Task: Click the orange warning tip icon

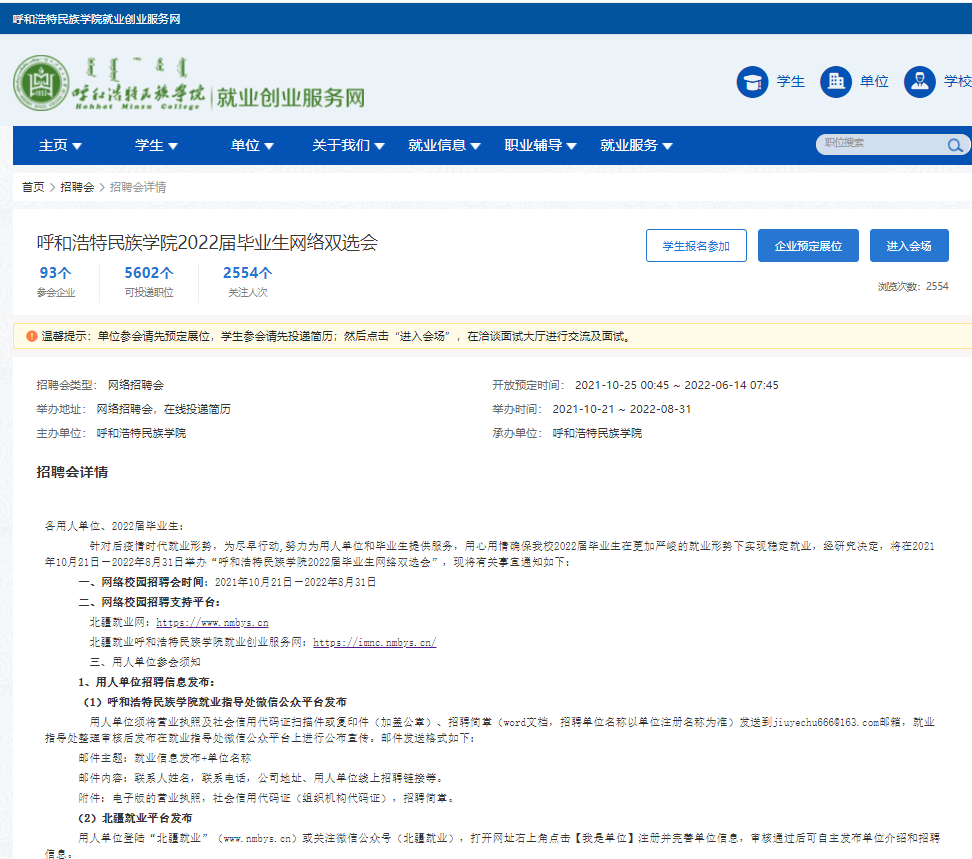Action: tap(31, 336)
